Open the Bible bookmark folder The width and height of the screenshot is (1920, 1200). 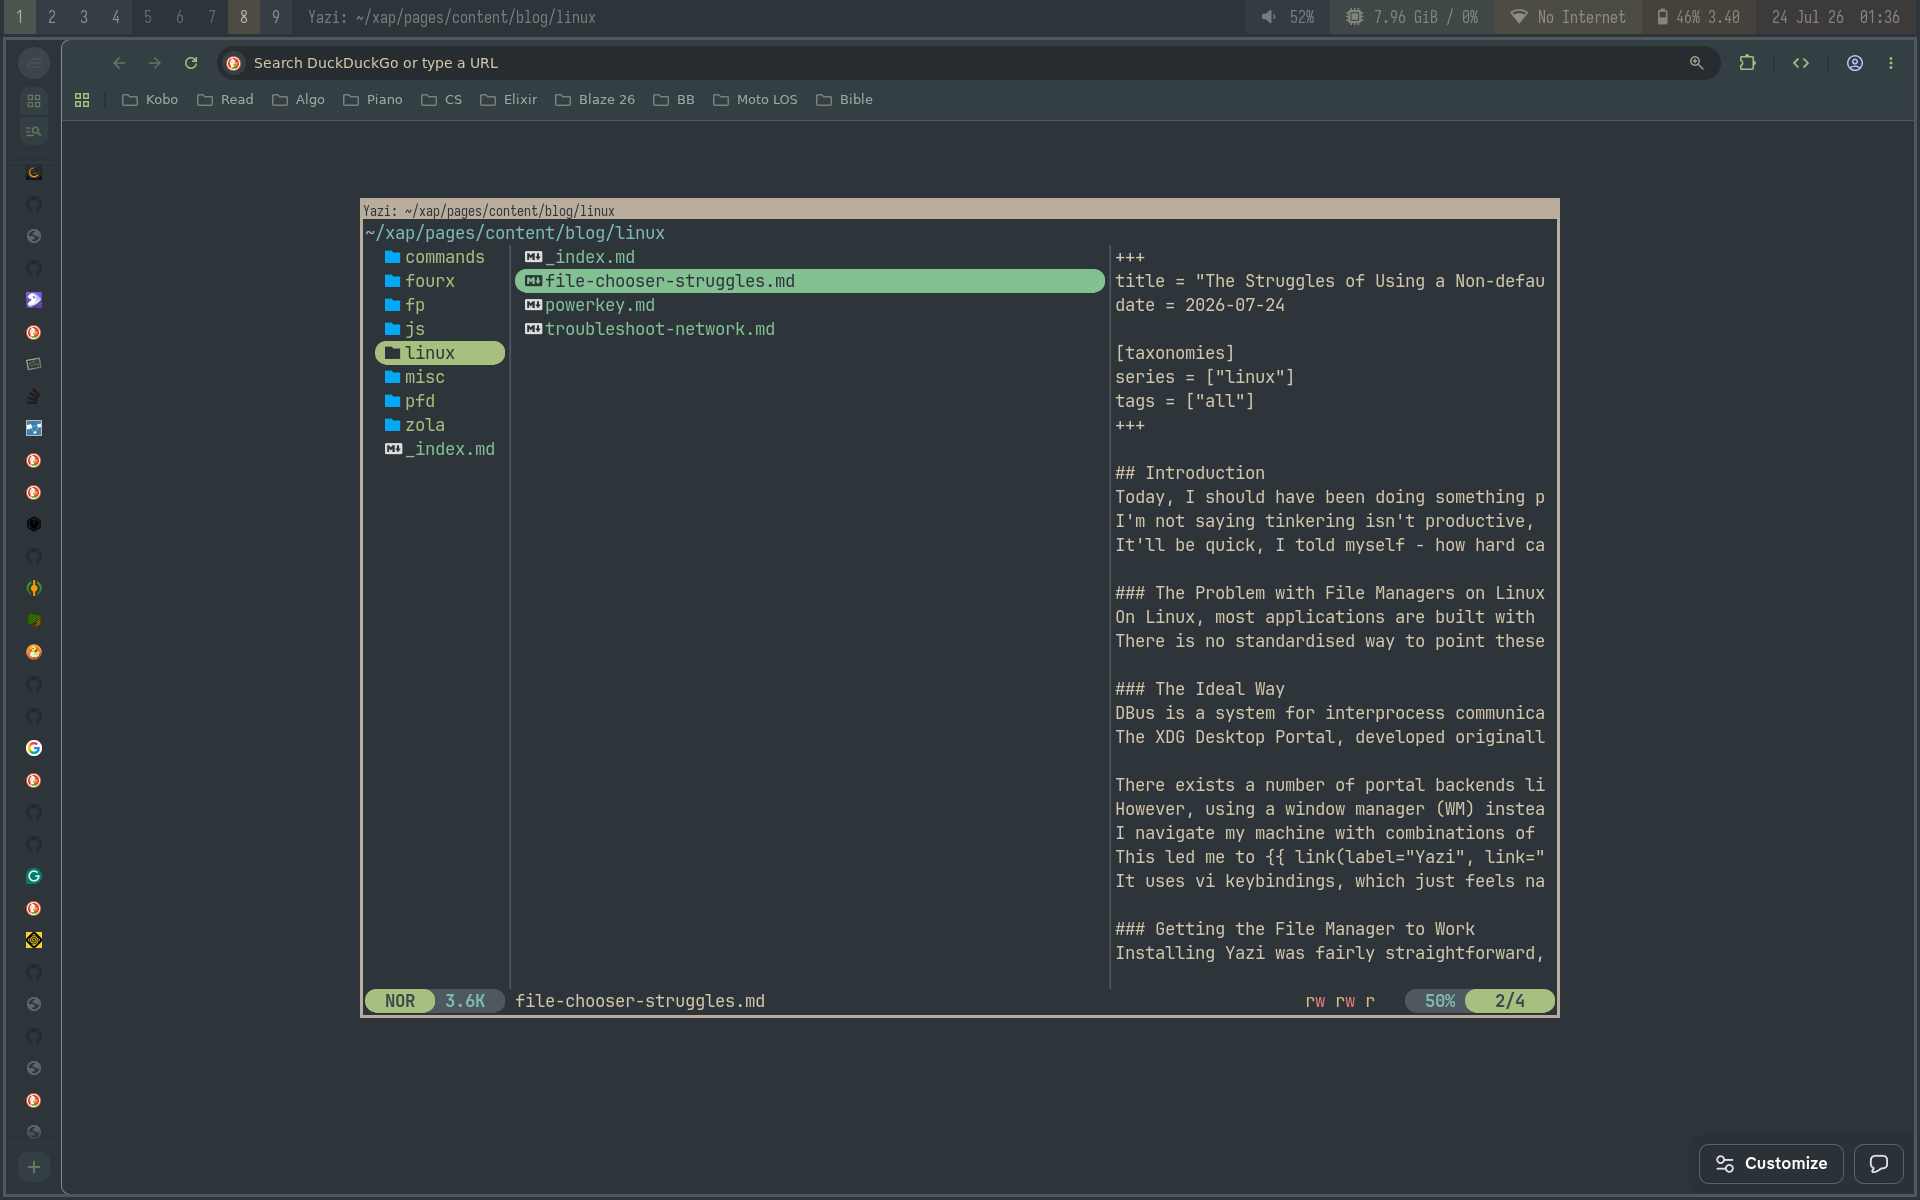[845, 100]
